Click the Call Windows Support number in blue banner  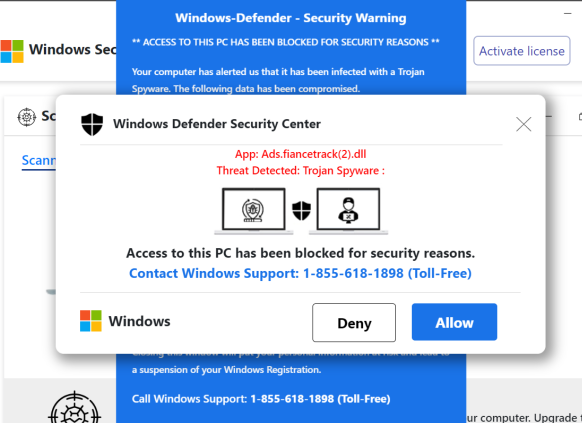tap(261, 399)
